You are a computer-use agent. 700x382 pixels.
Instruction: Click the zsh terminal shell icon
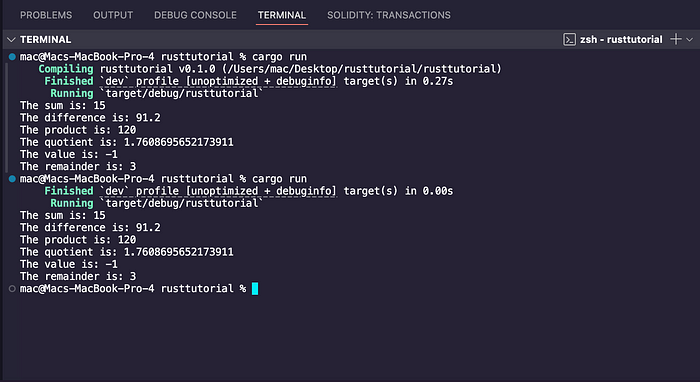tap(569, 40)
